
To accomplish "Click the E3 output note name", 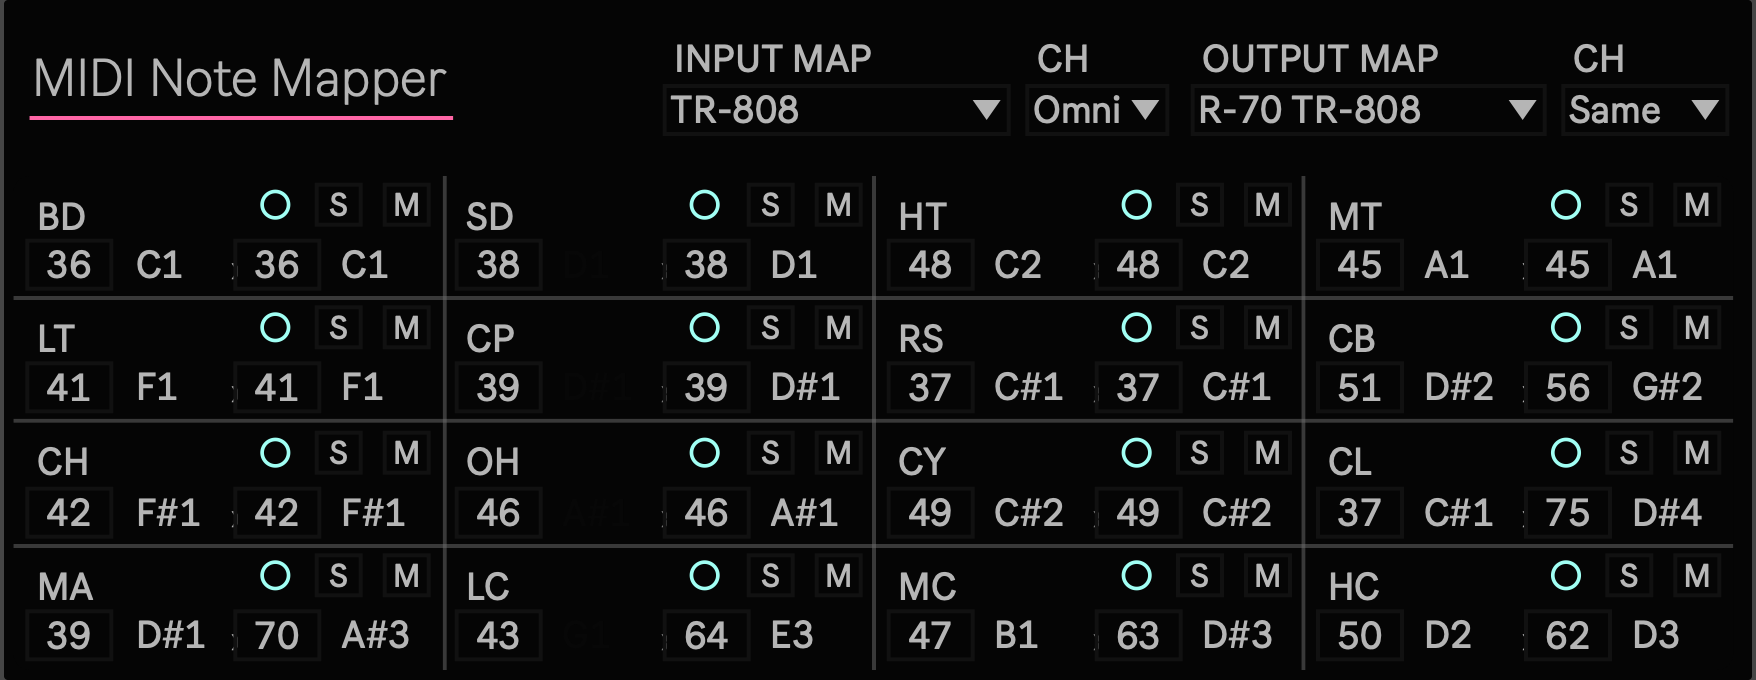I will (x=792, y=635).
